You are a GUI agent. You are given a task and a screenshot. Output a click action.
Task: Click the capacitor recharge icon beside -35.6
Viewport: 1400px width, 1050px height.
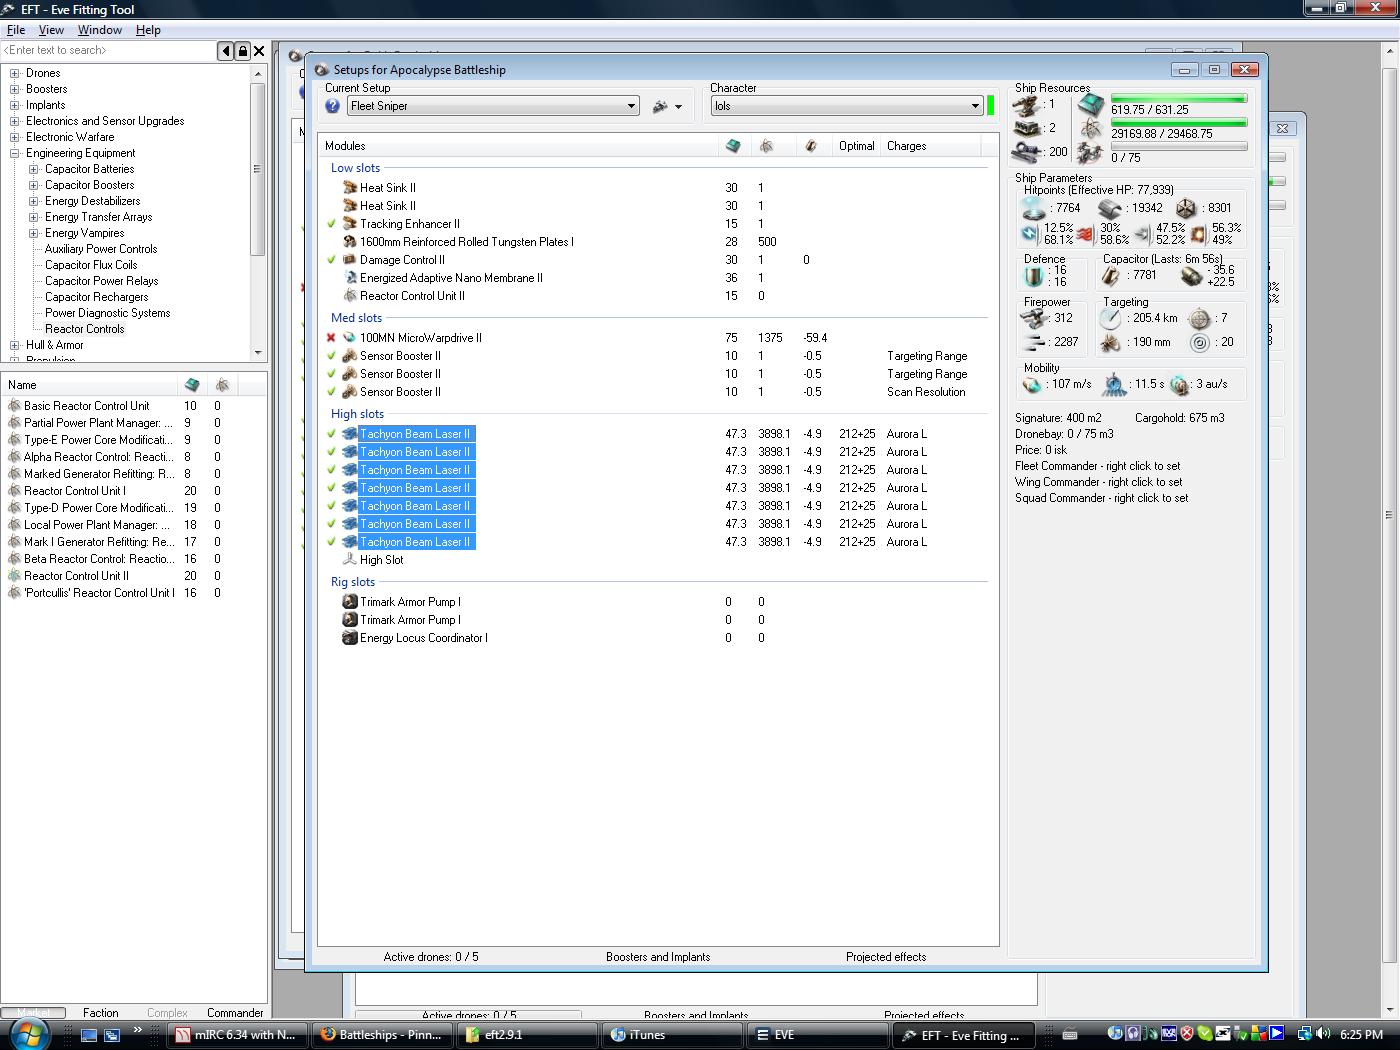[x=1190, y=275]
